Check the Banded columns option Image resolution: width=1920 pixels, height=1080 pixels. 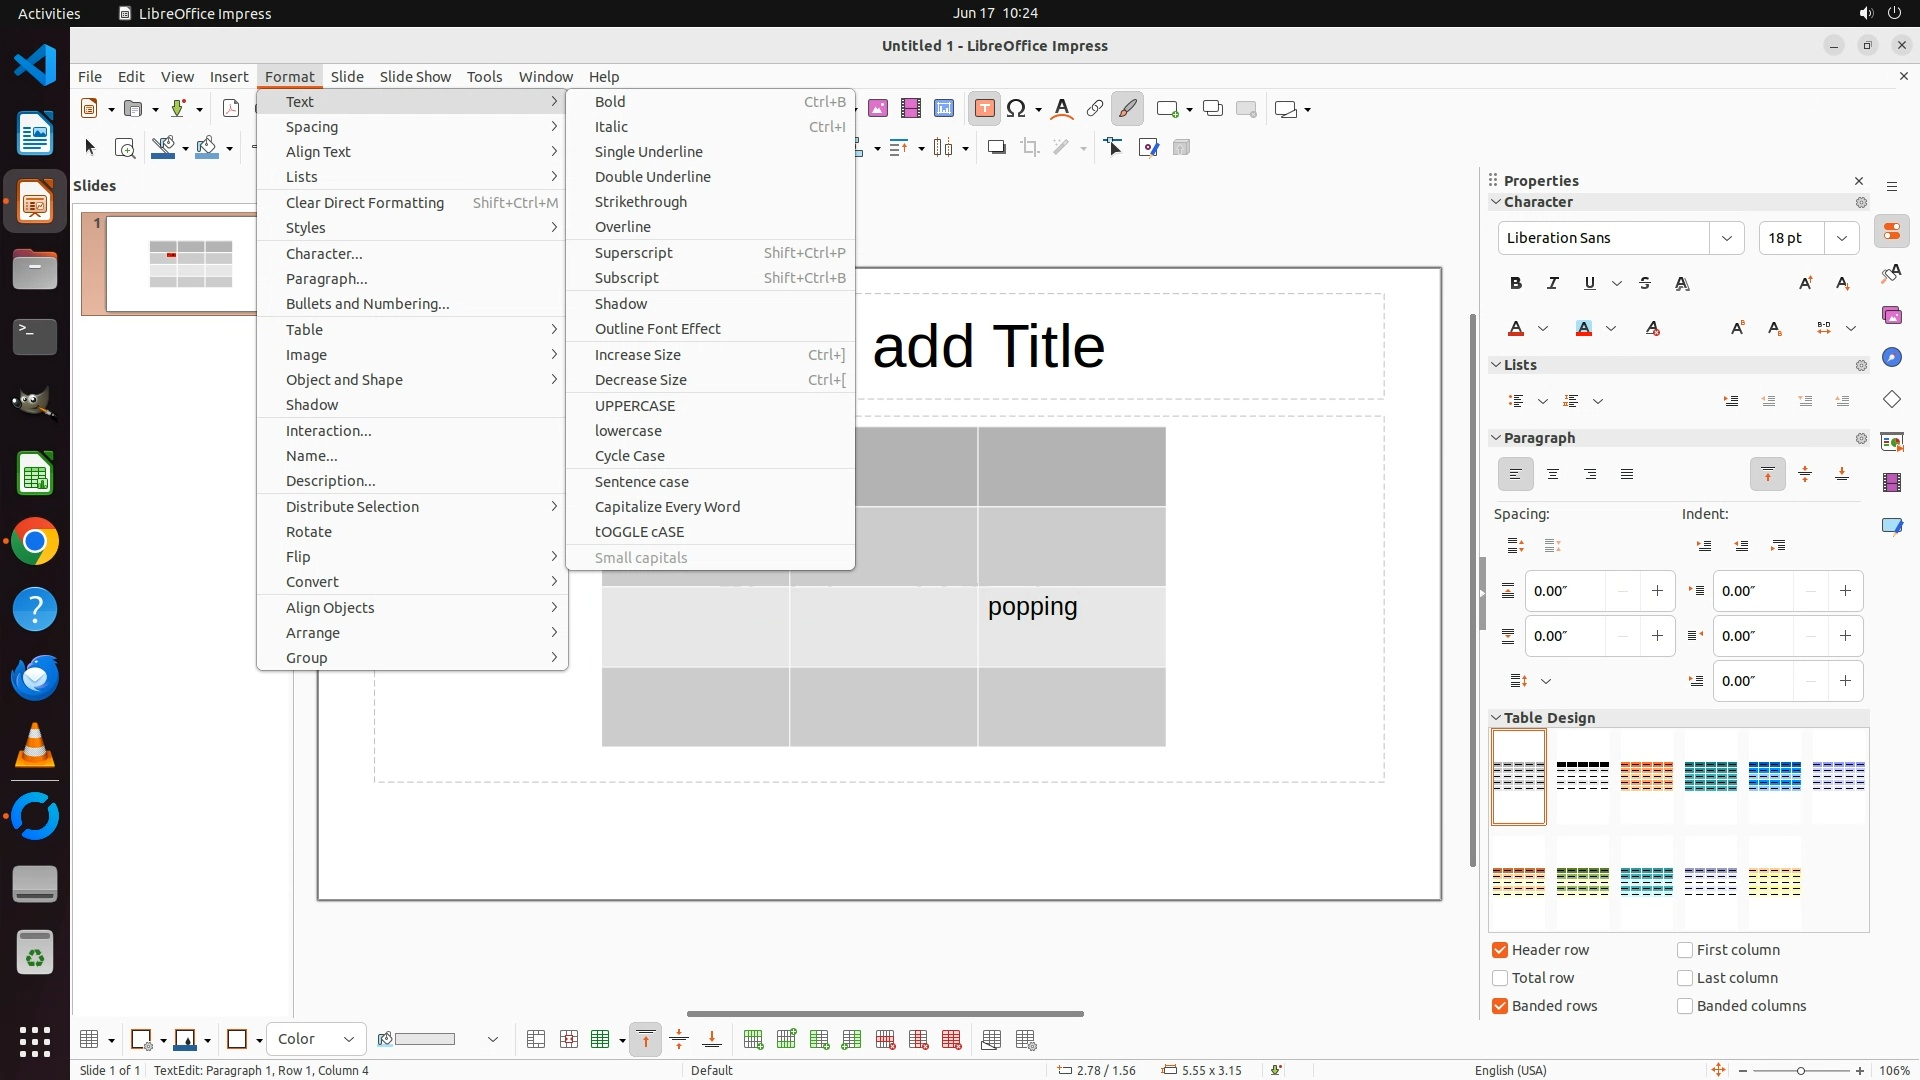point(1685,1006)
